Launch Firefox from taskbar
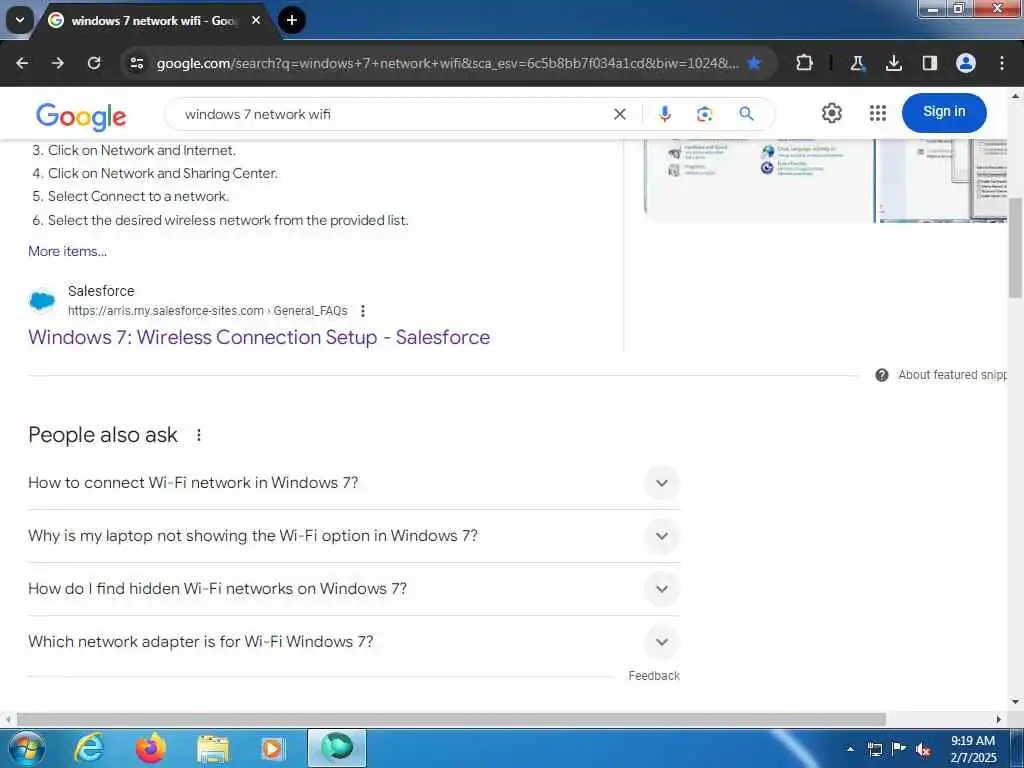 click(150, 748)
